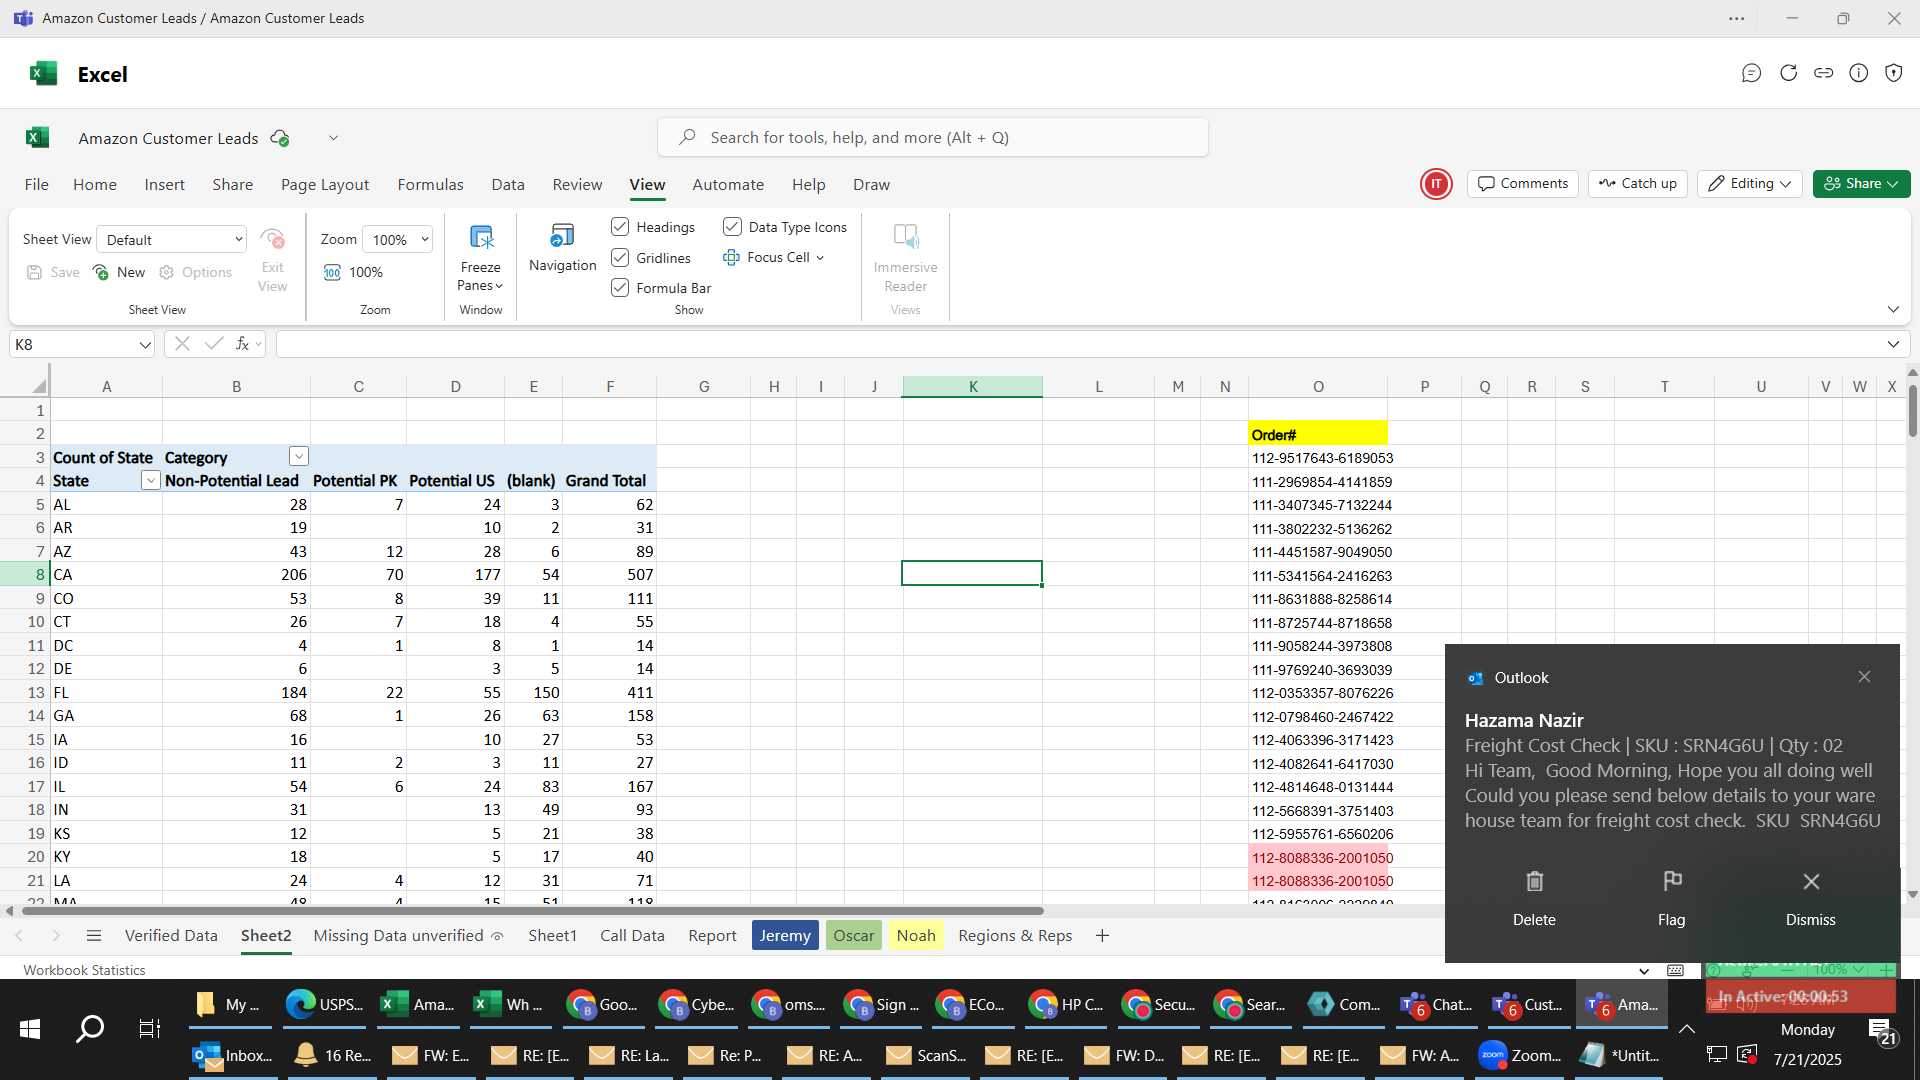Click the Comments button
The image size is (1920, 1080).
(x=1522, y=184)
